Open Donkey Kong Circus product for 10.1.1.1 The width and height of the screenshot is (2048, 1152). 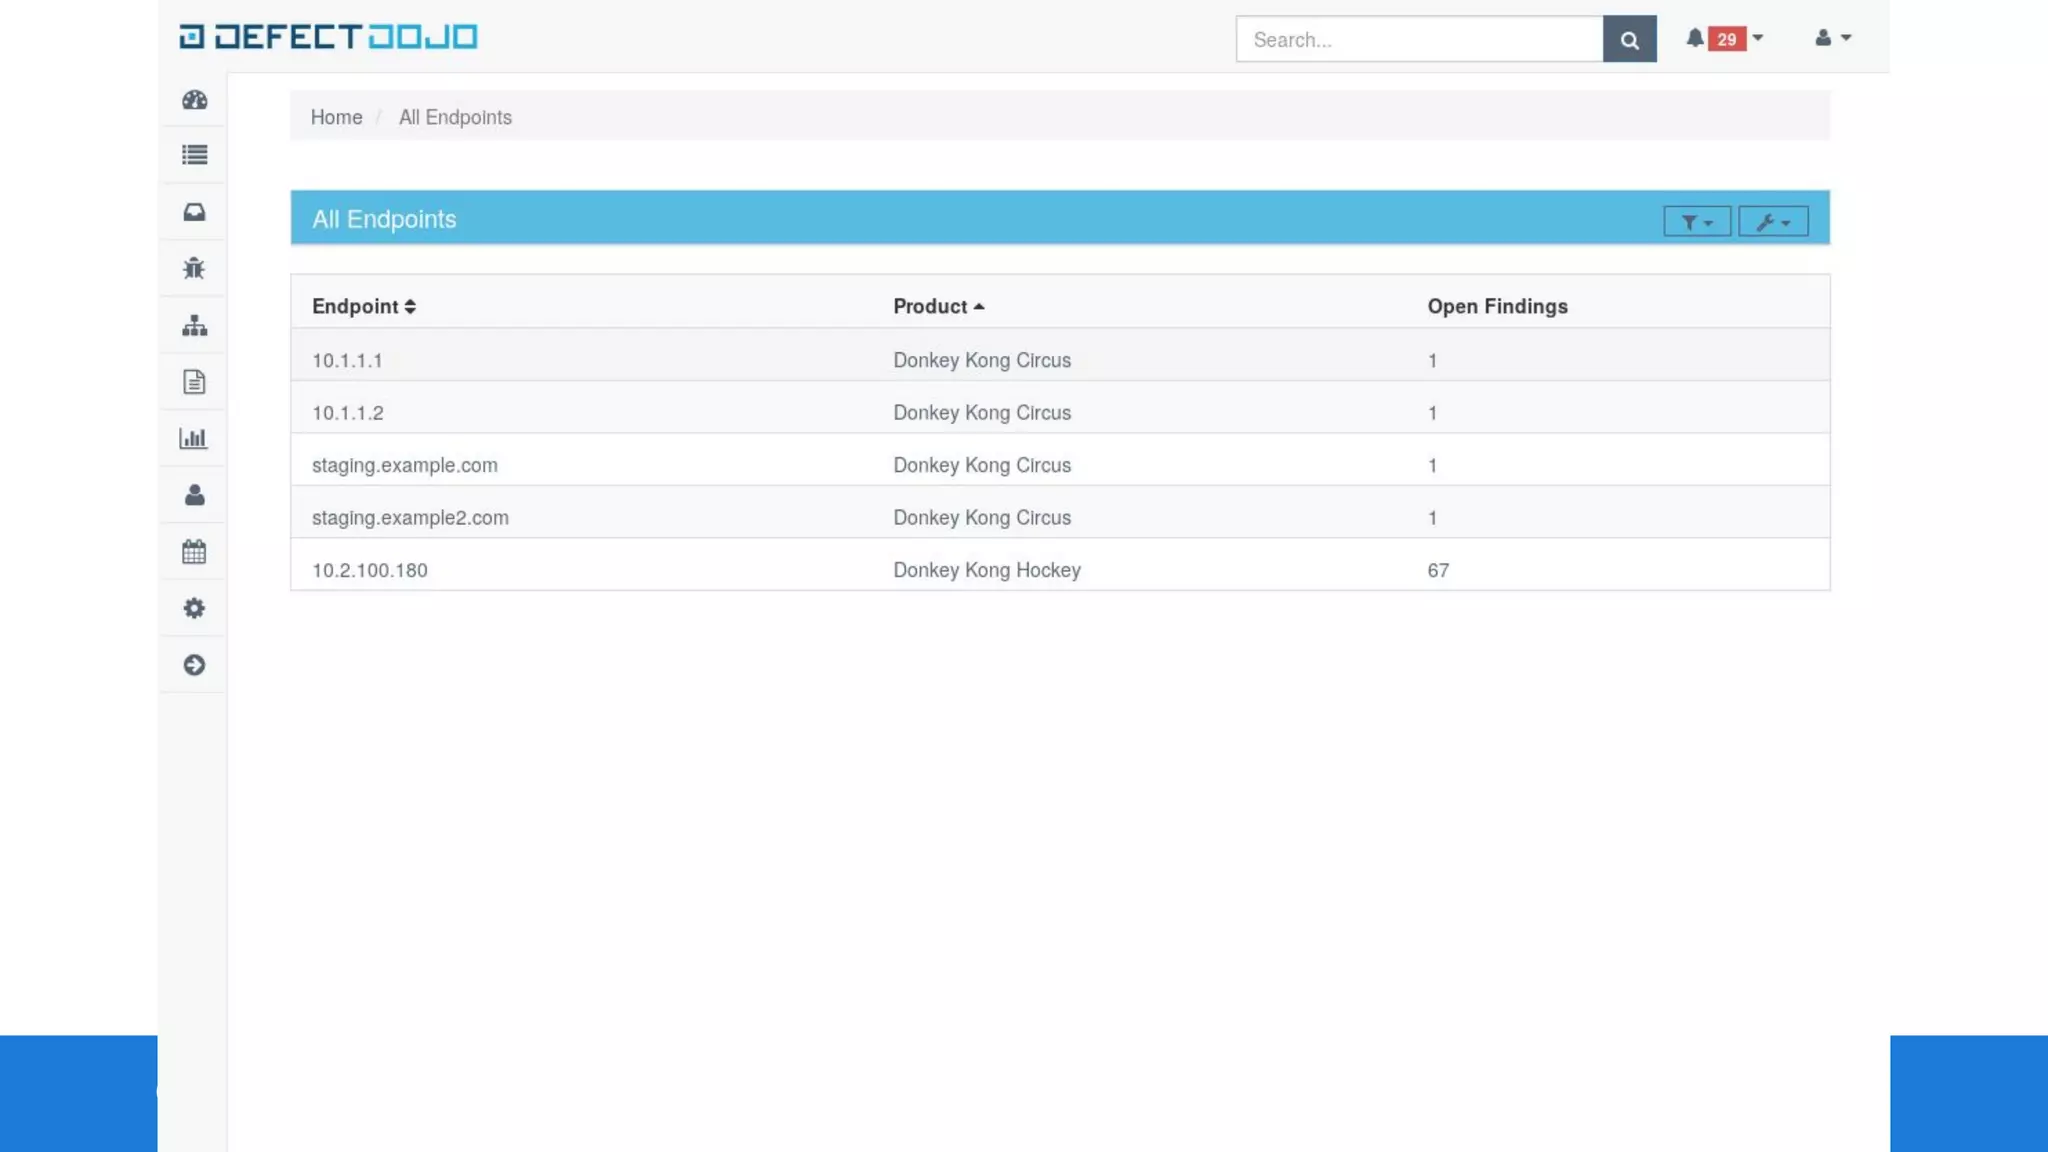(x=981, y=360)
